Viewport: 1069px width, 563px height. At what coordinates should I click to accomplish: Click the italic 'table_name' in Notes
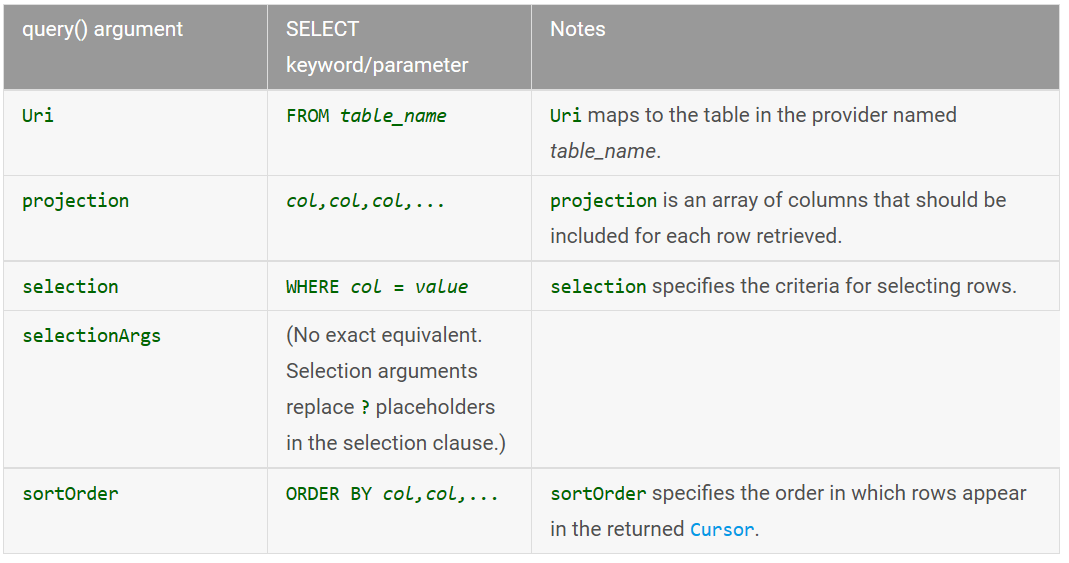coord(603,151)
